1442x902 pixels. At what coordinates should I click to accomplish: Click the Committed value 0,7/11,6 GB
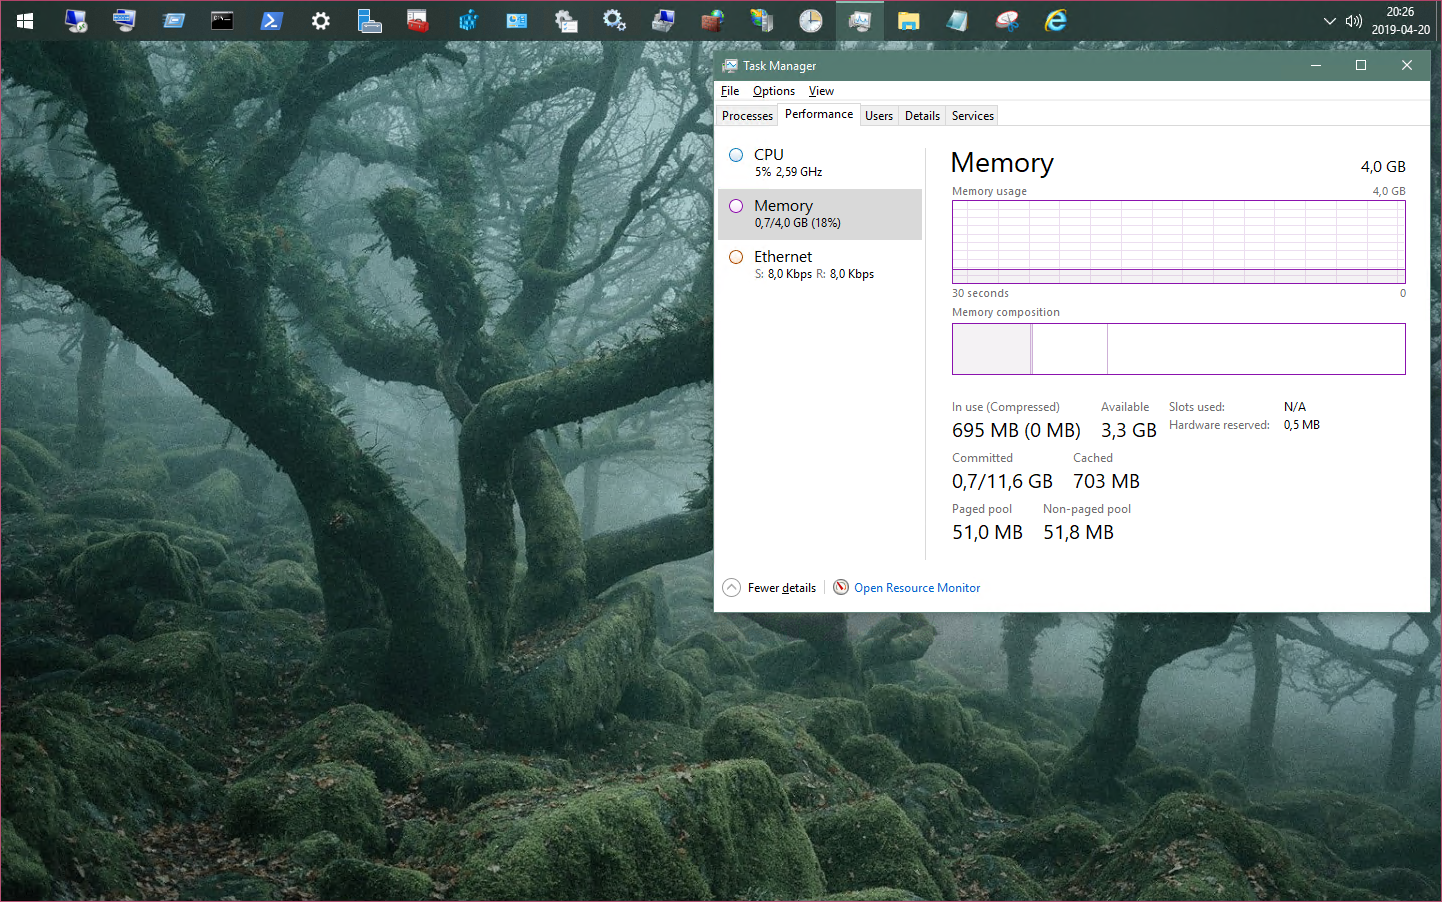tap(1002, 481)
